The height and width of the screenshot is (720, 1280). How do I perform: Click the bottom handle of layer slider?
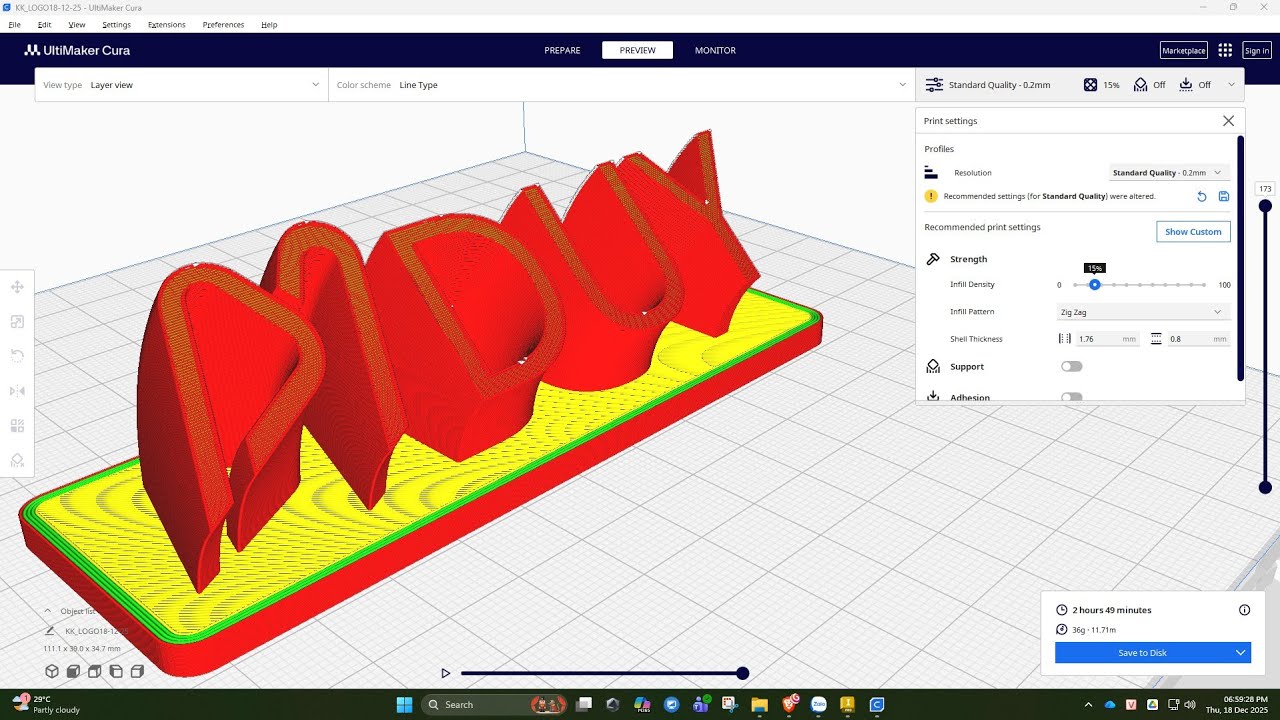click(1265, 488)
